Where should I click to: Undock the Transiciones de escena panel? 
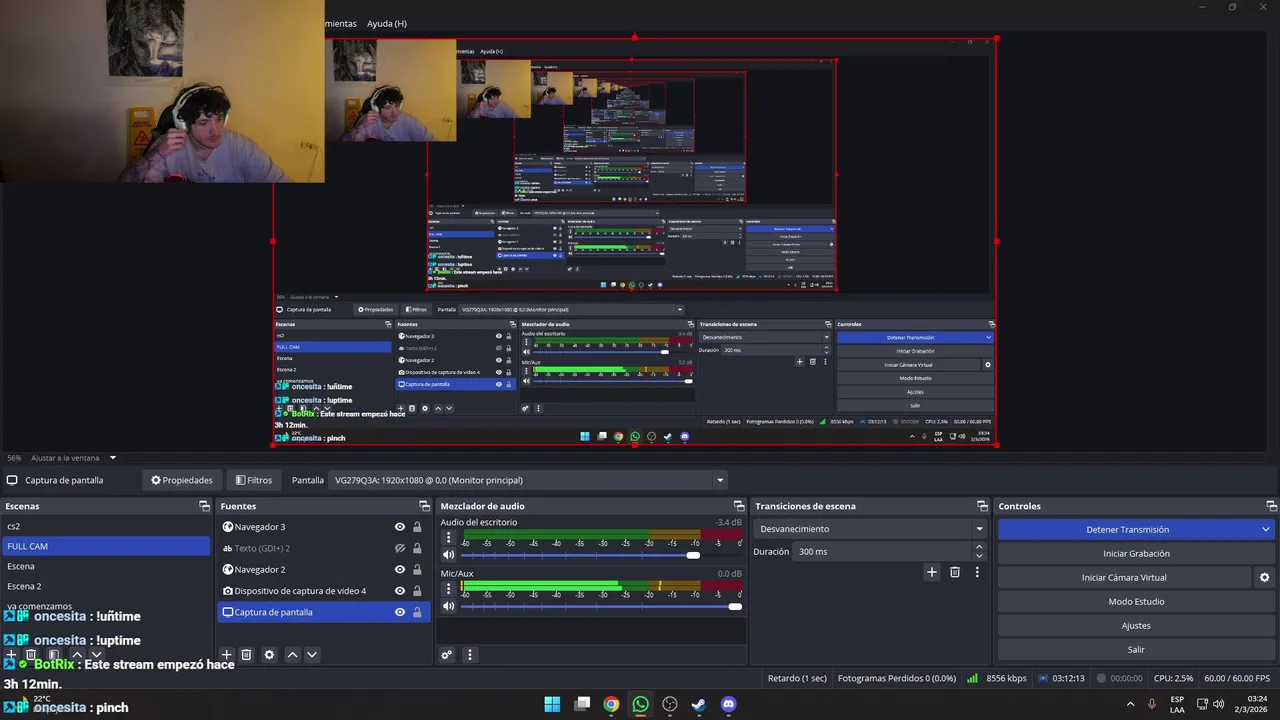pos(982,506)
